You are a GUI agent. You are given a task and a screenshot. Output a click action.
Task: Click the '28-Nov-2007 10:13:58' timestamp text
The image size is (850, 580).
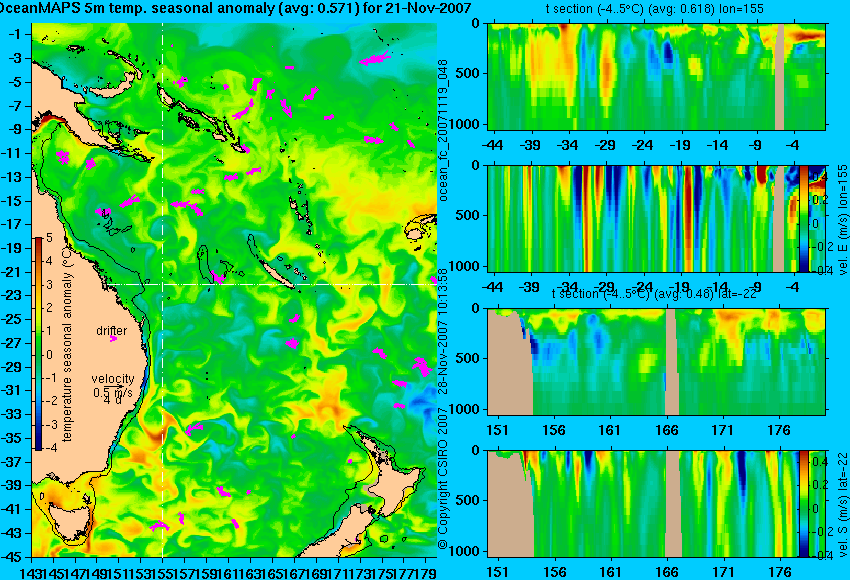(x=443, y=331)
